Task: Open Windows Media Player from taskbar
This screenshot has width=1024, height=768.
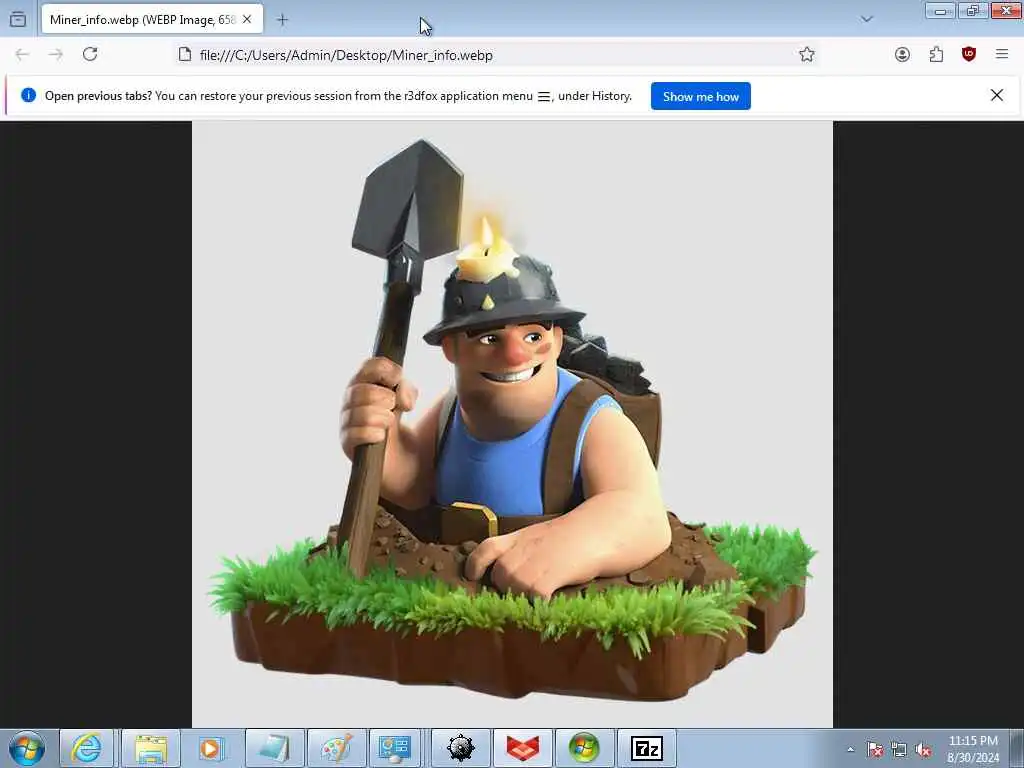Action: 211,748
